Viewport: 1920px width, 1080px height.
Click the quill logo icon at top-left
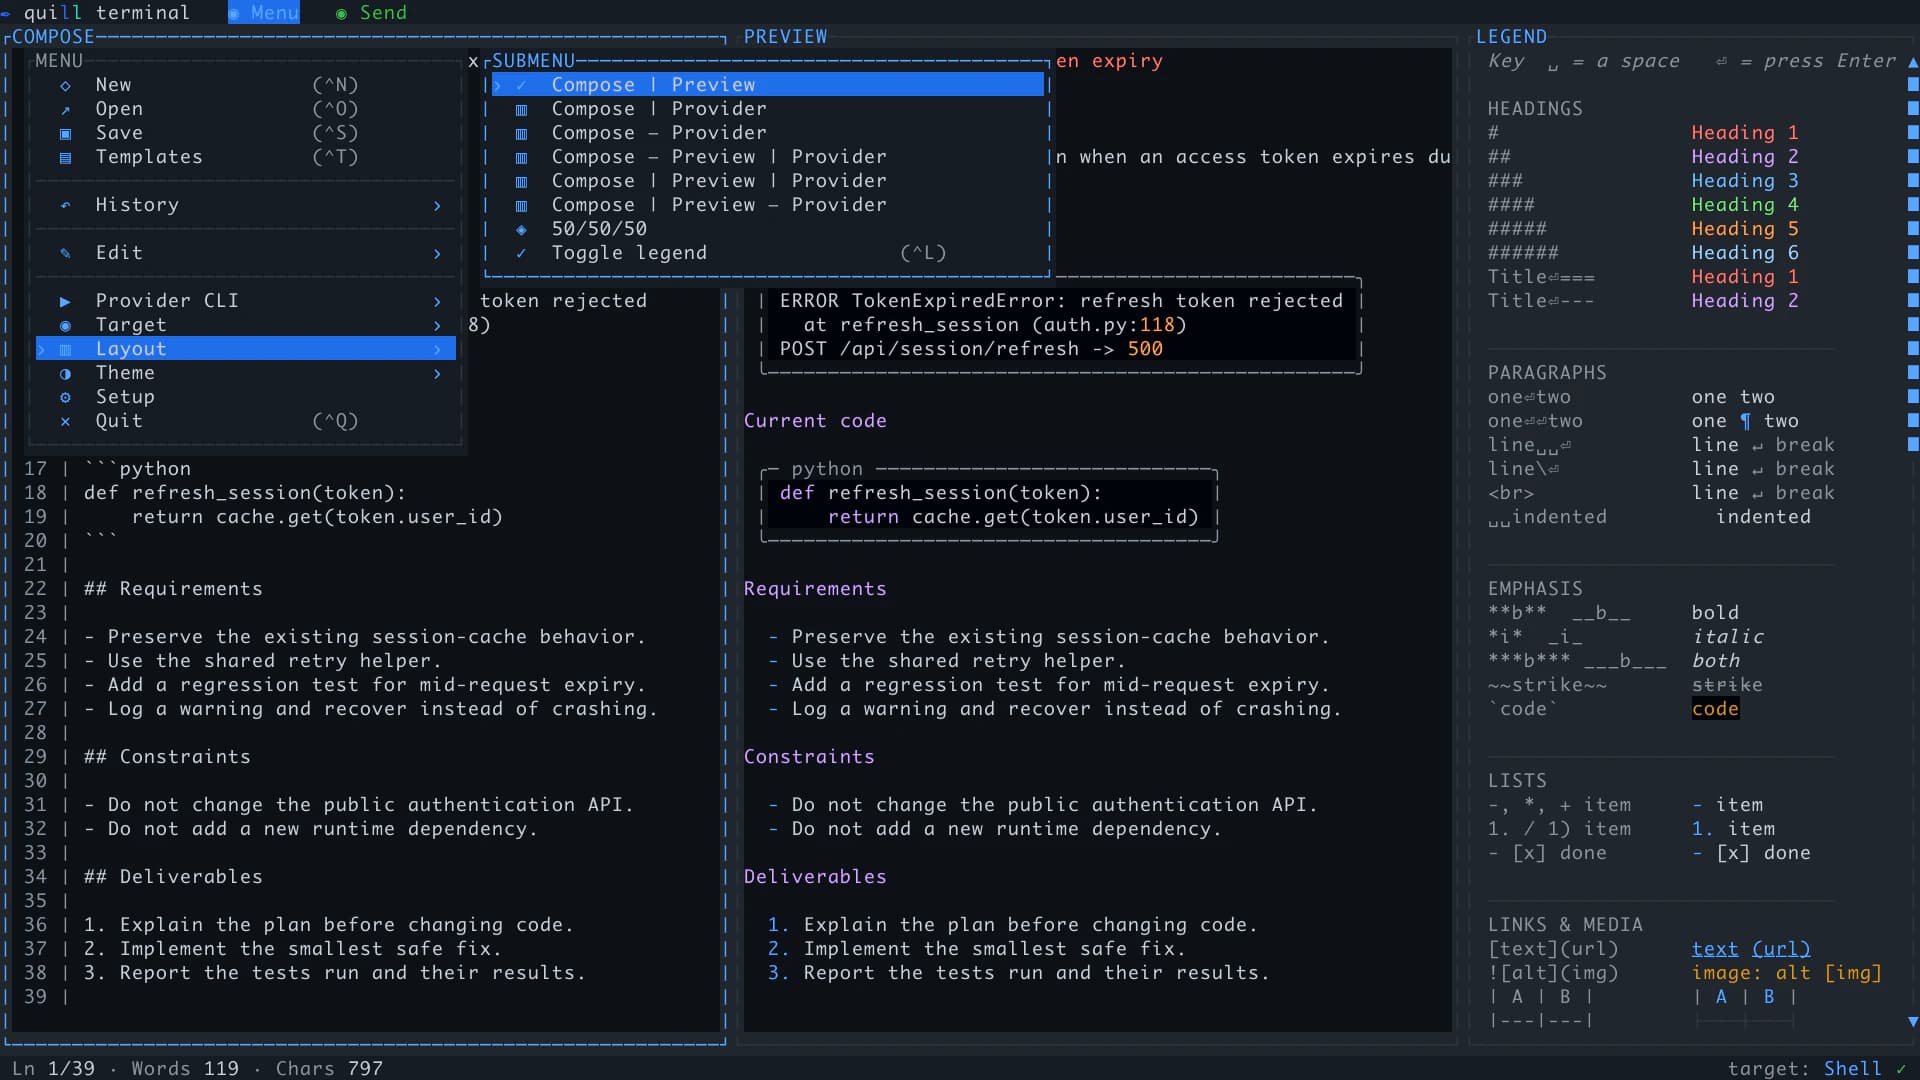point(6,13)
